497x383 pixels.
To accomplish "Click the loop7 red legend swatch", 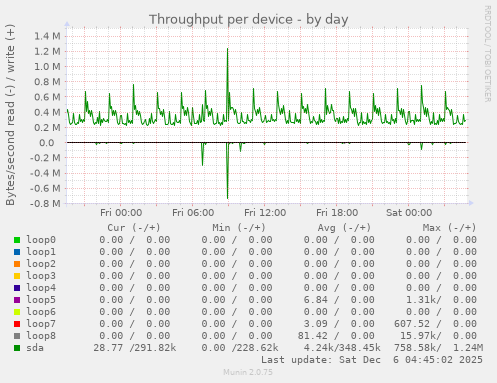I will pyautogui.click(x=17, y=324).
